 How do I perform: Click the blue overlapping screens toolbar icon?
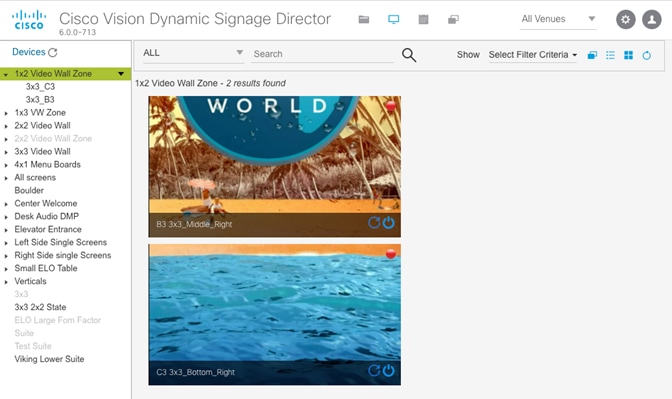[592, 55]
